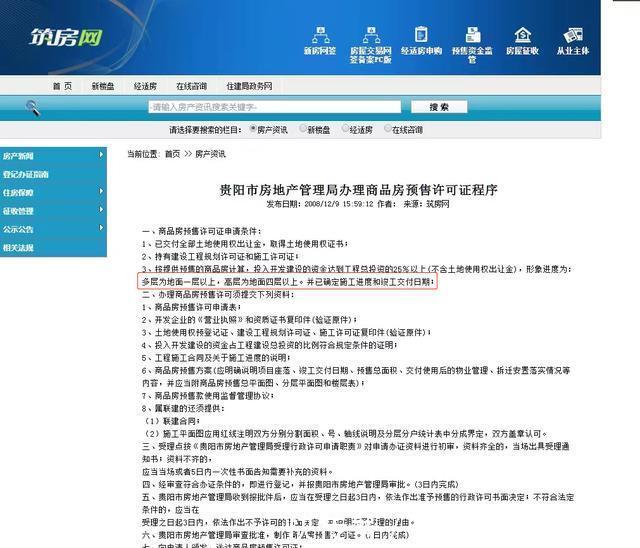Click 房产资讯 link in breadcrumb
The height and width of the screenshot is (548, 640).
[210, 154]
